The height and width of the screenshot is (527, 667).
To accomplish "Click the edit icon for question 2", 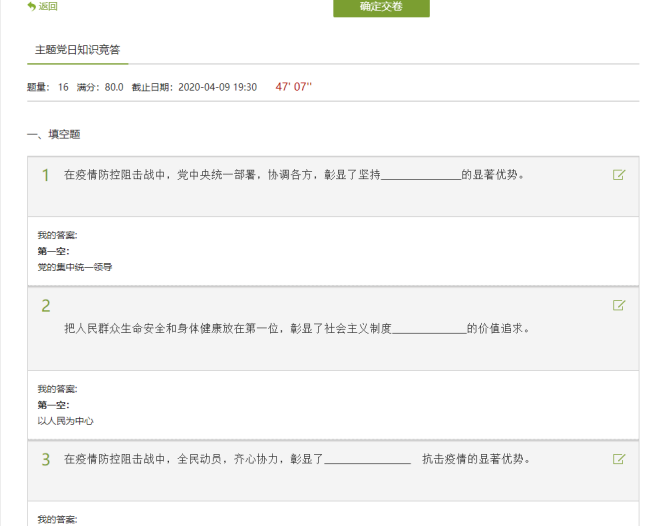I will click(x=619, y=305).
